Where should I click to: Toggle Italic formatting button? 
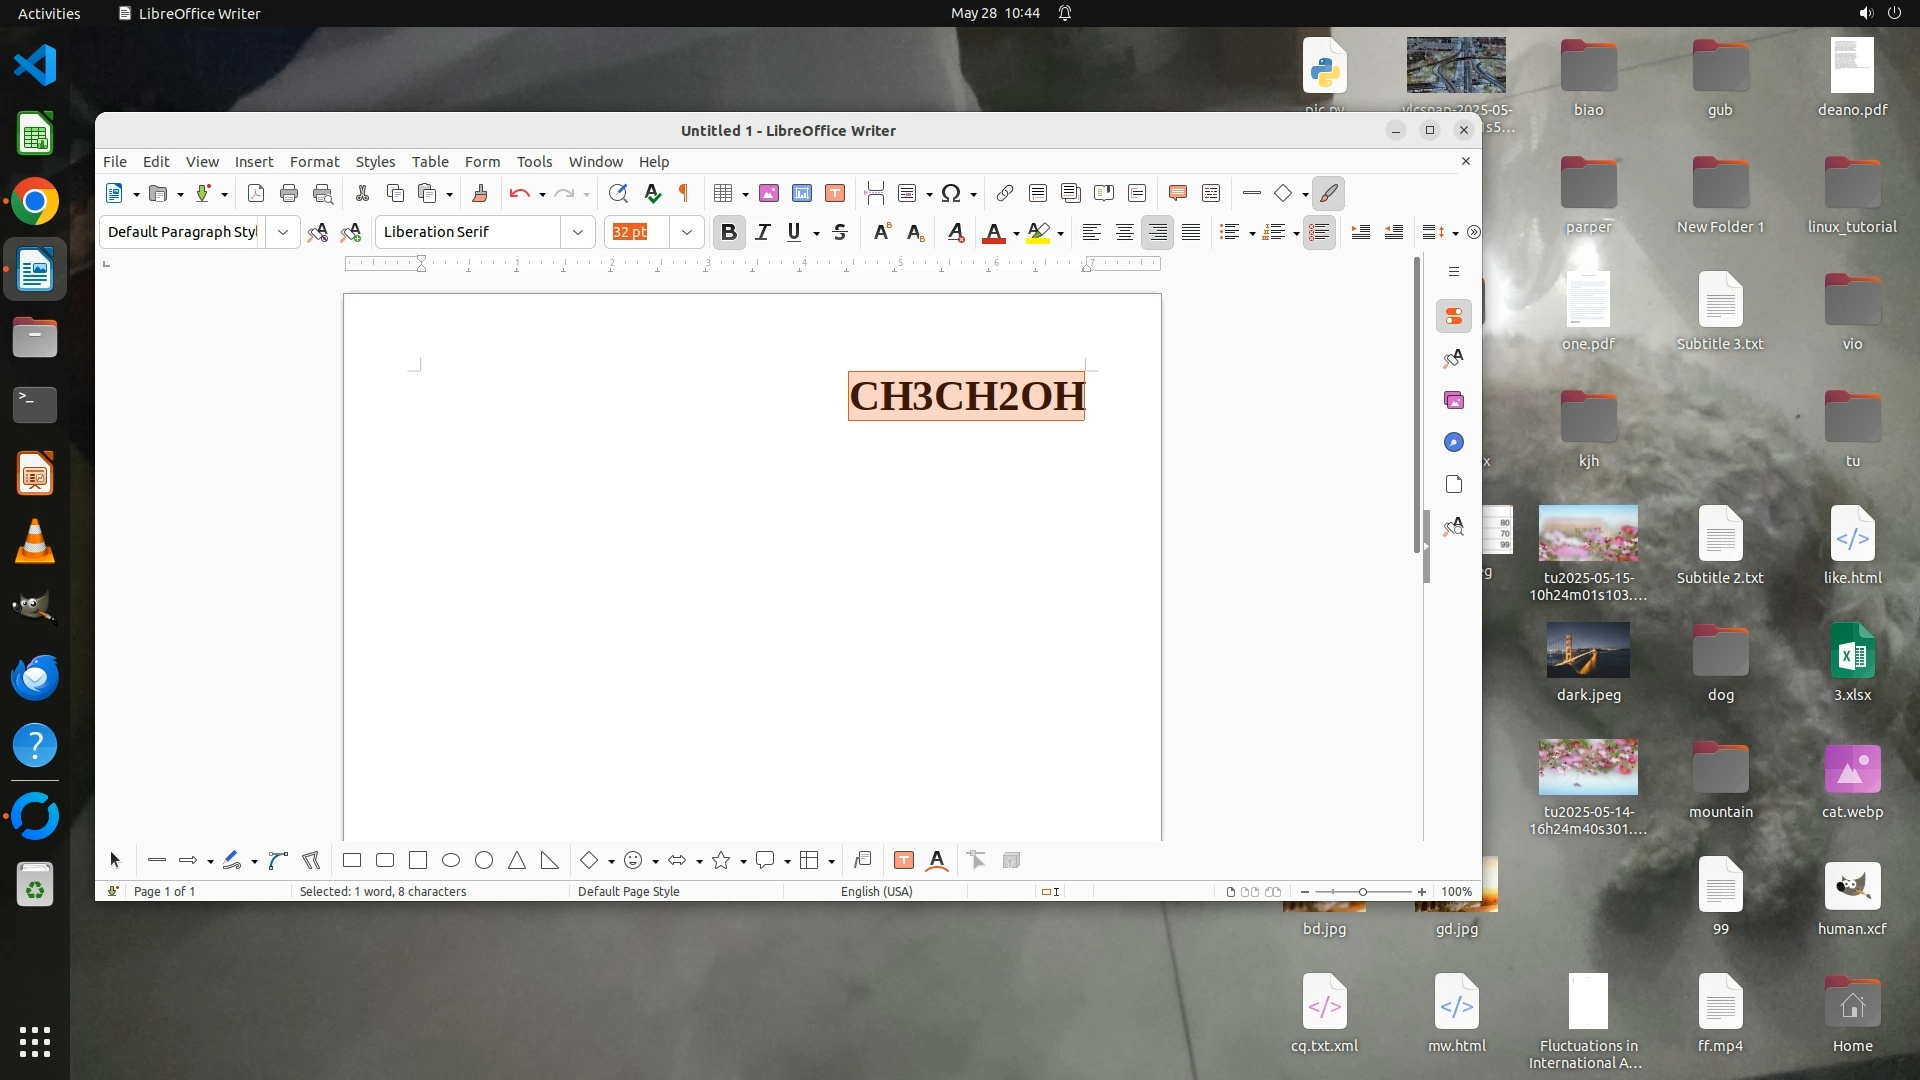(x=762, y=232)
